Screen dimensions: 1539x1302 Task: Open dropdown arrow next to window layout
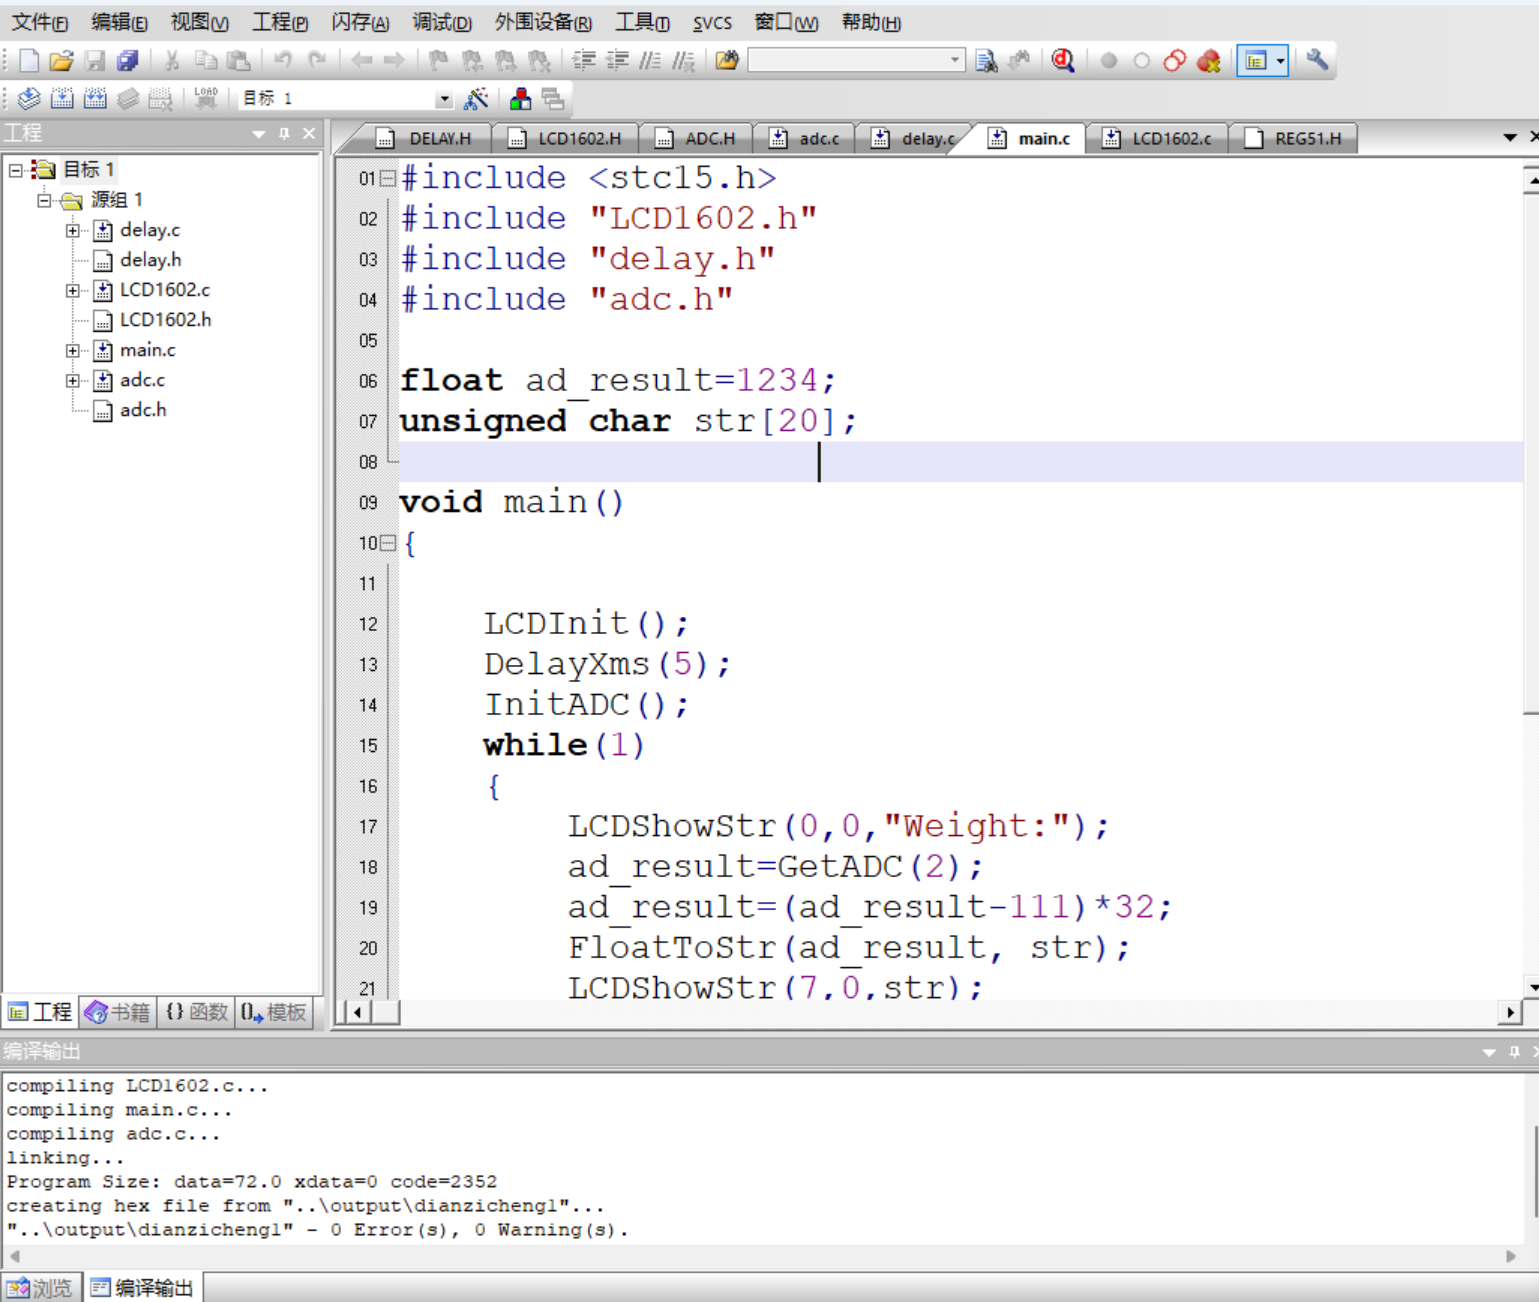[x=1280, y=61]
